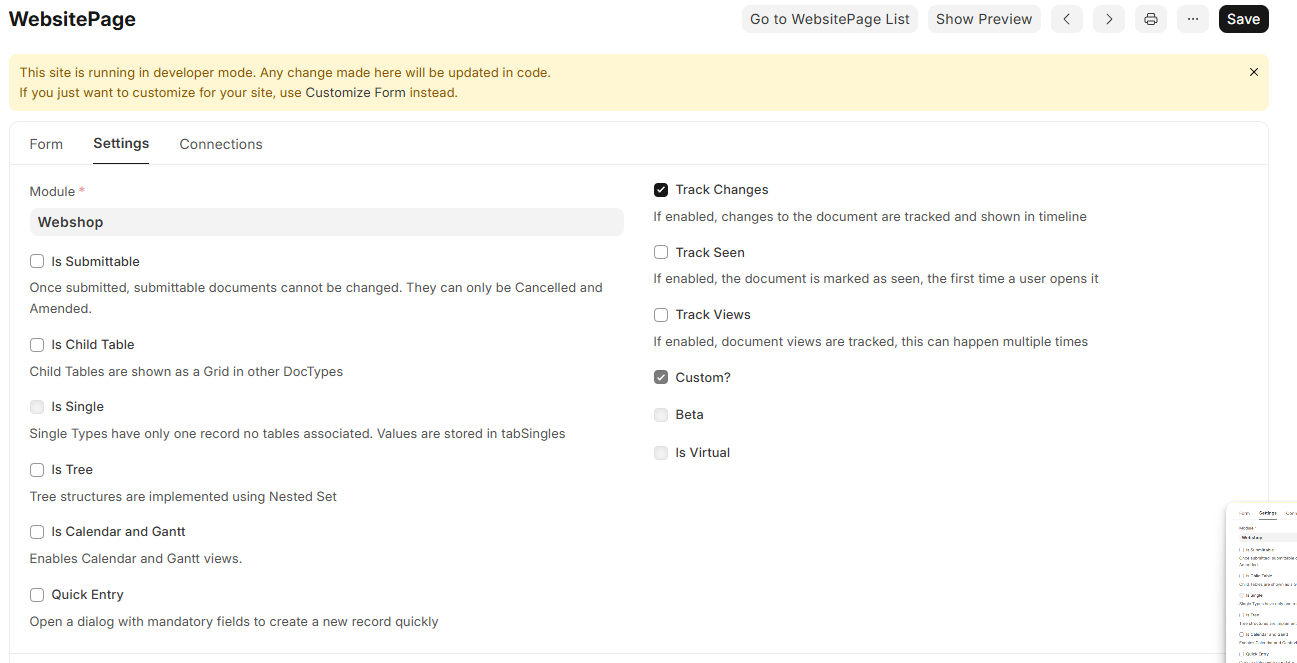Switch to the Form tab
Viewport: 1297px width, 663px height.
(x=46, y=144)
